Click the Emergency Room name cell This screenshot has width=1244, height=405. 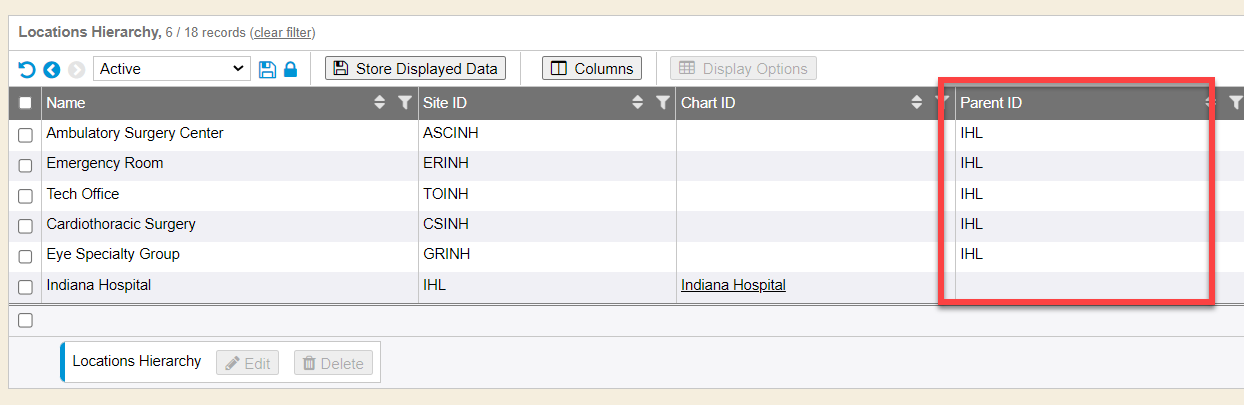(105, 163)
